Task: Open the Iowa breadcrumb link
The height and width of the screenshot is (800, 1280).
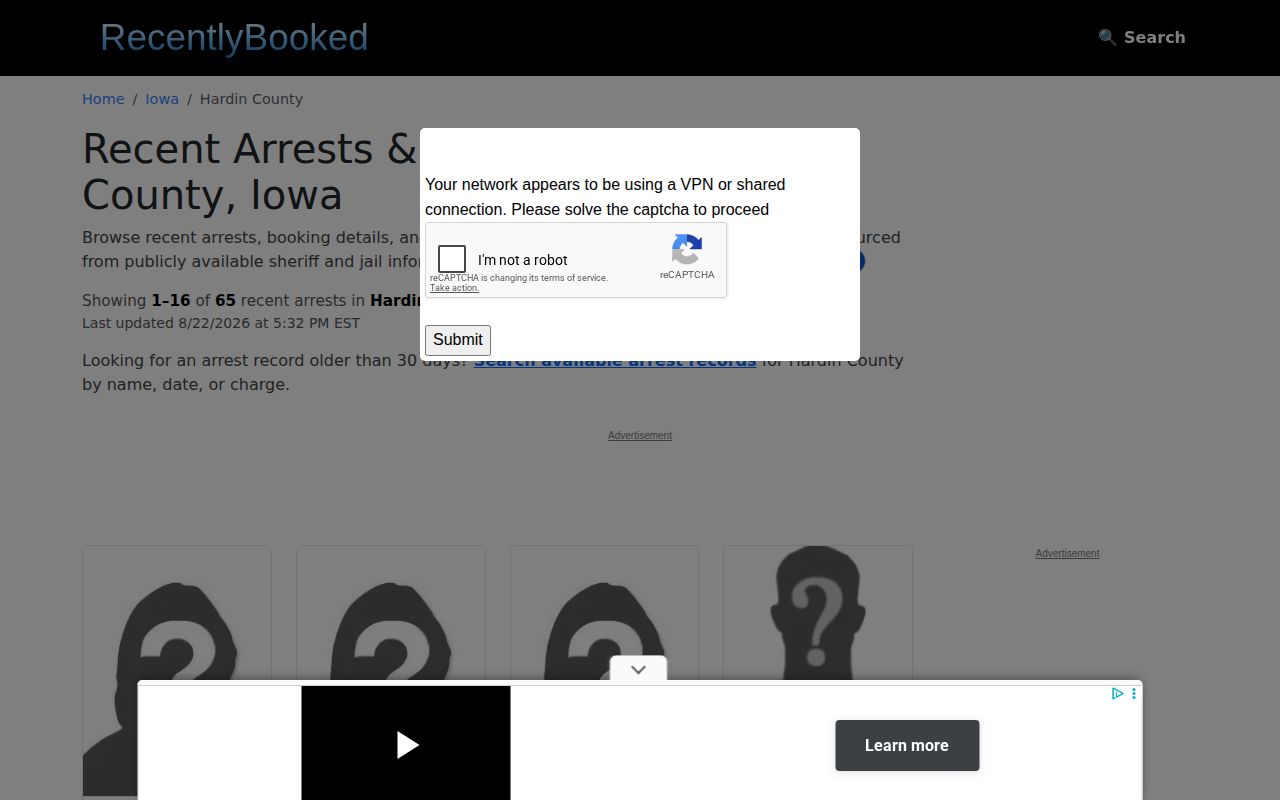Action: pos(162,99)
